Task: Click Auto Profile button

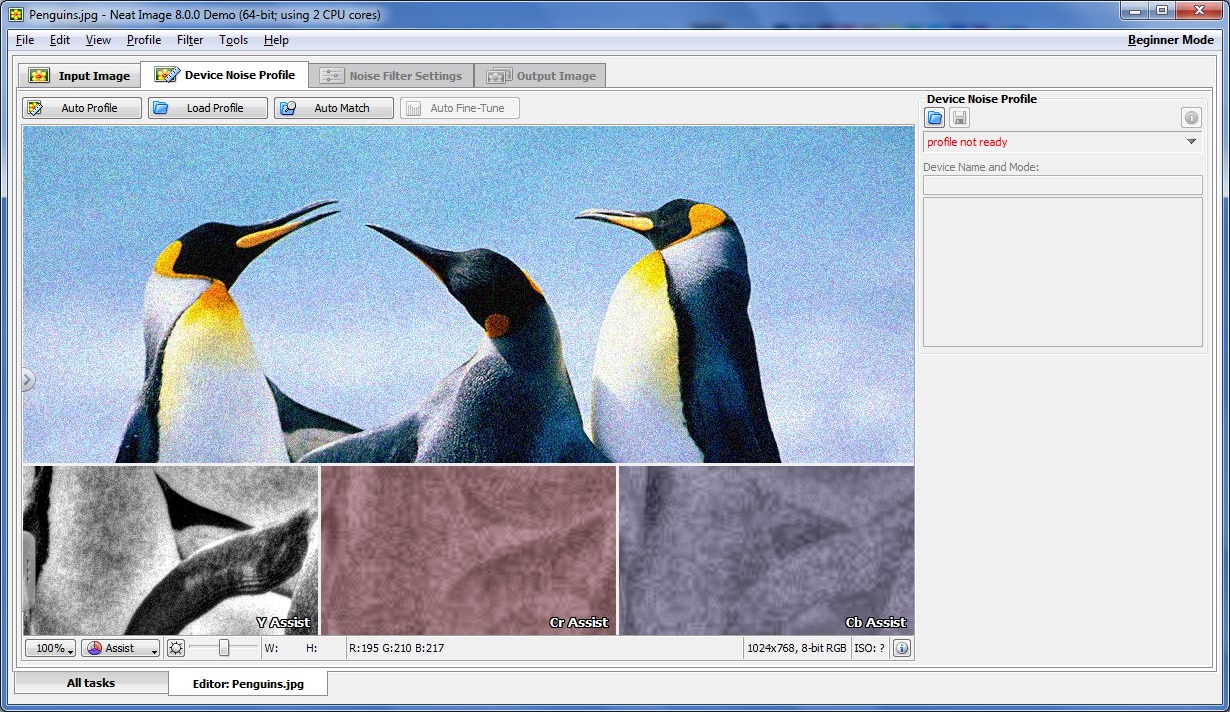Action: pyautogui.click(x=82, y=108)
